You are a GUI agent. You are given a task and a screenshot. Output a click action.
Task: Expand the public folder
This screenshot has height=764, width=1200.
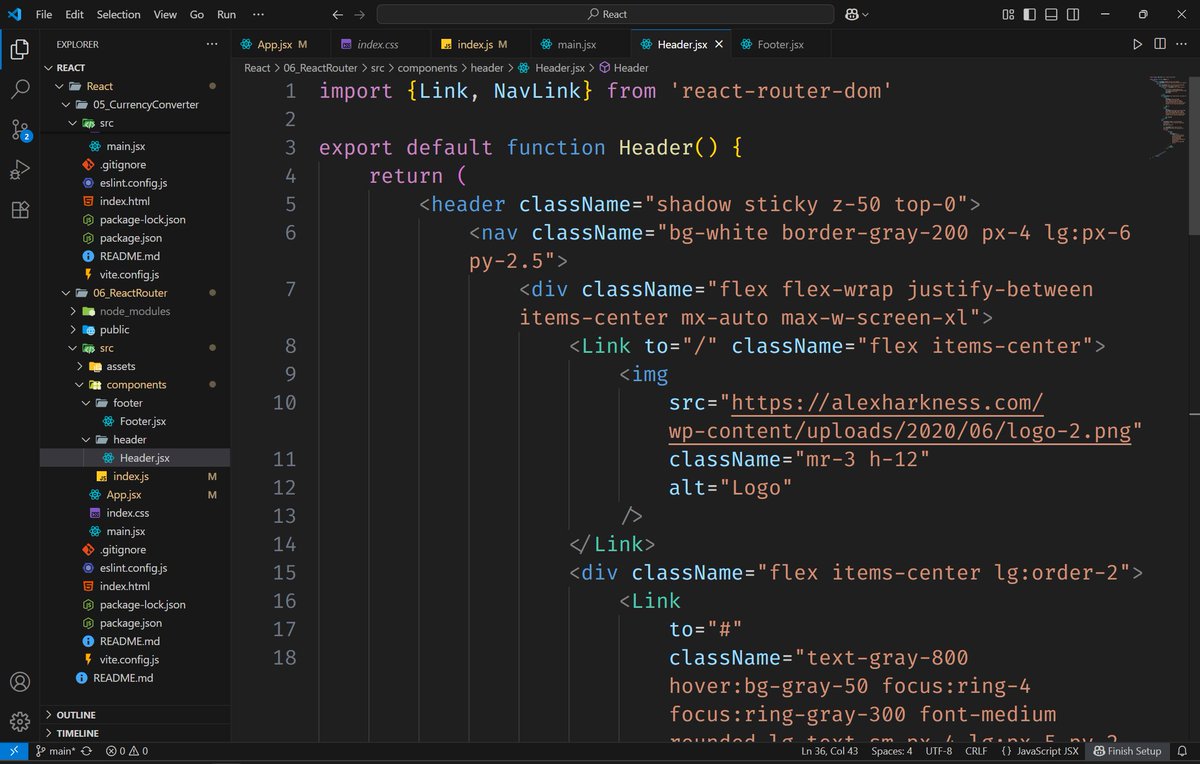[x=115, y=330]
